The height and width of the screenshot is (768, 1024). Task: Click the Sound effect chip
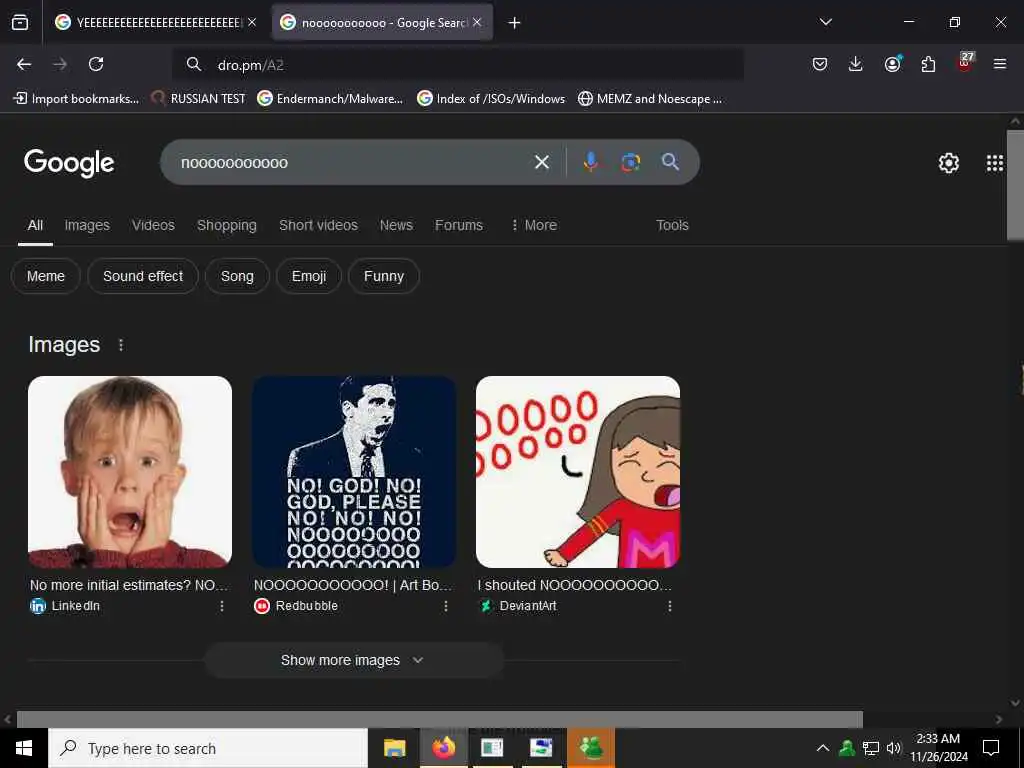143,276
